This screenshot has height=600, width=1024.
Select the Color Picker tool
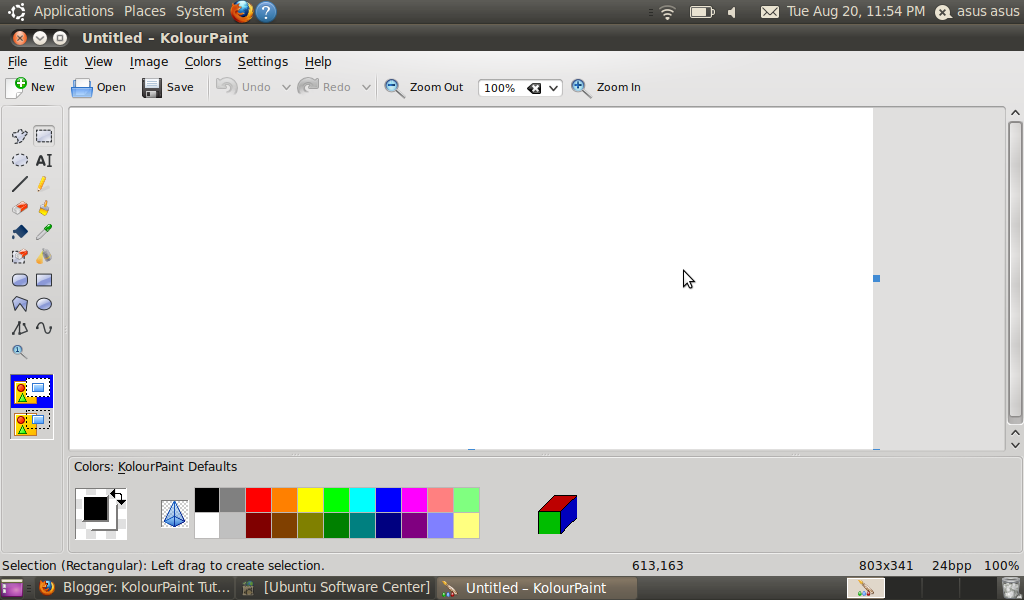click(43, 231)
